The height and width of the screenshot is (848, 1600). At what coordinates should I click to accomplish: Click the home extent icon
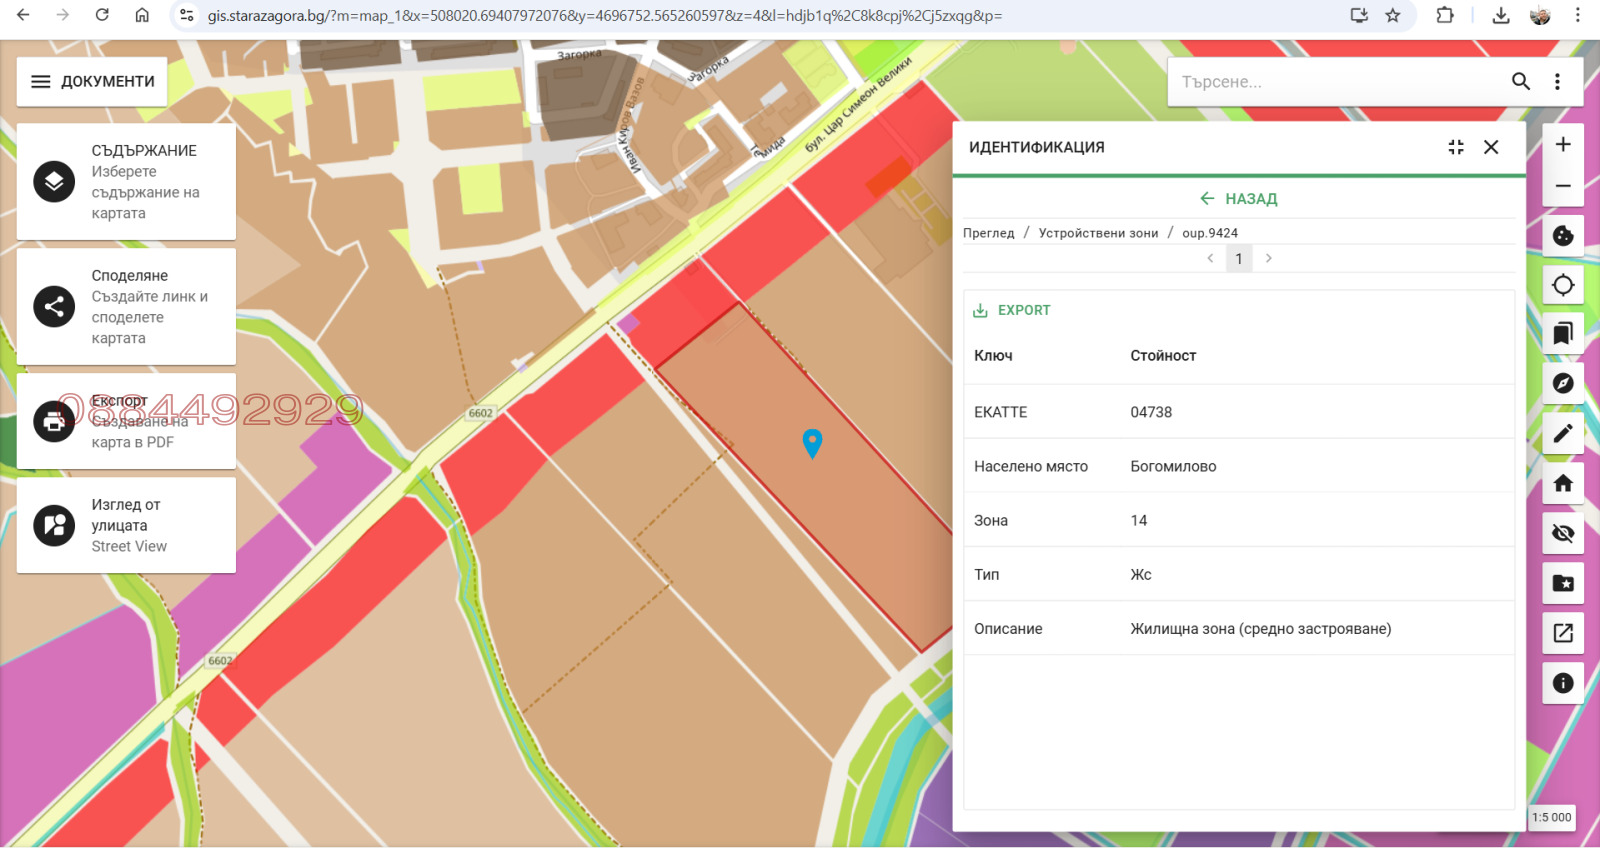click(x=1563, y=483)
